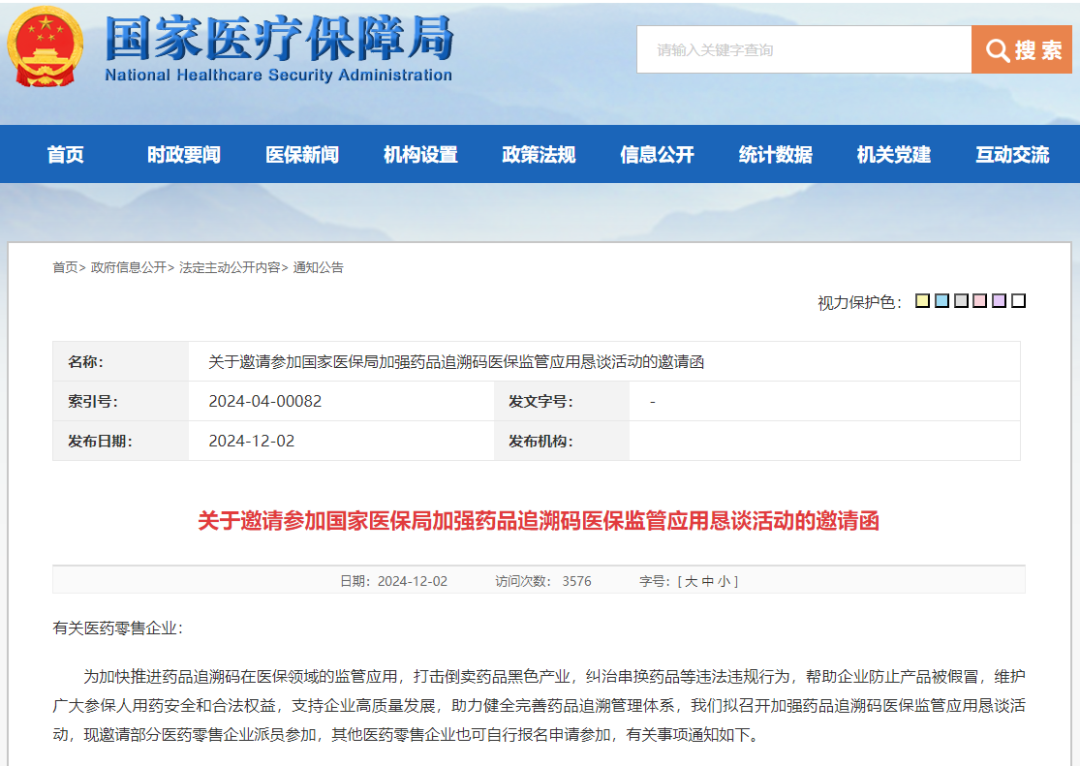Open 政策法规 in the navigation bar
The image size is (1080, 766).
(x=539, y=155)
